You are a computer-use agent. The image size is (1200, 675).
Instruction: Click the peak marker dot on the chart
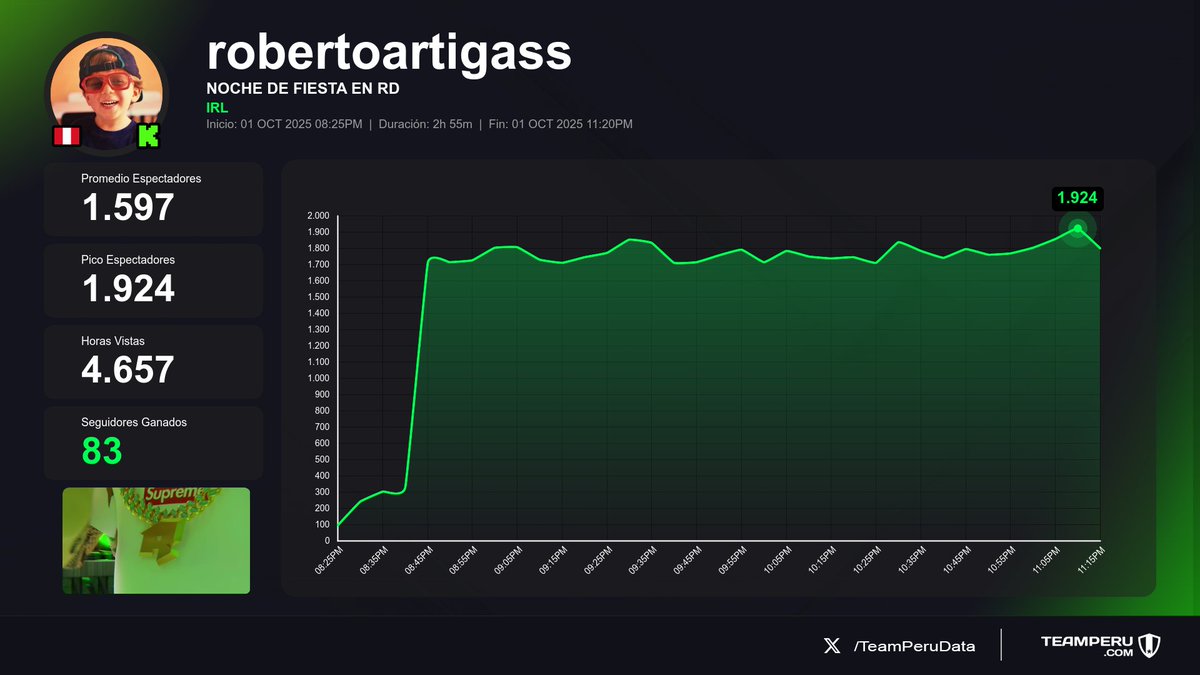(x=1077, y=228)
